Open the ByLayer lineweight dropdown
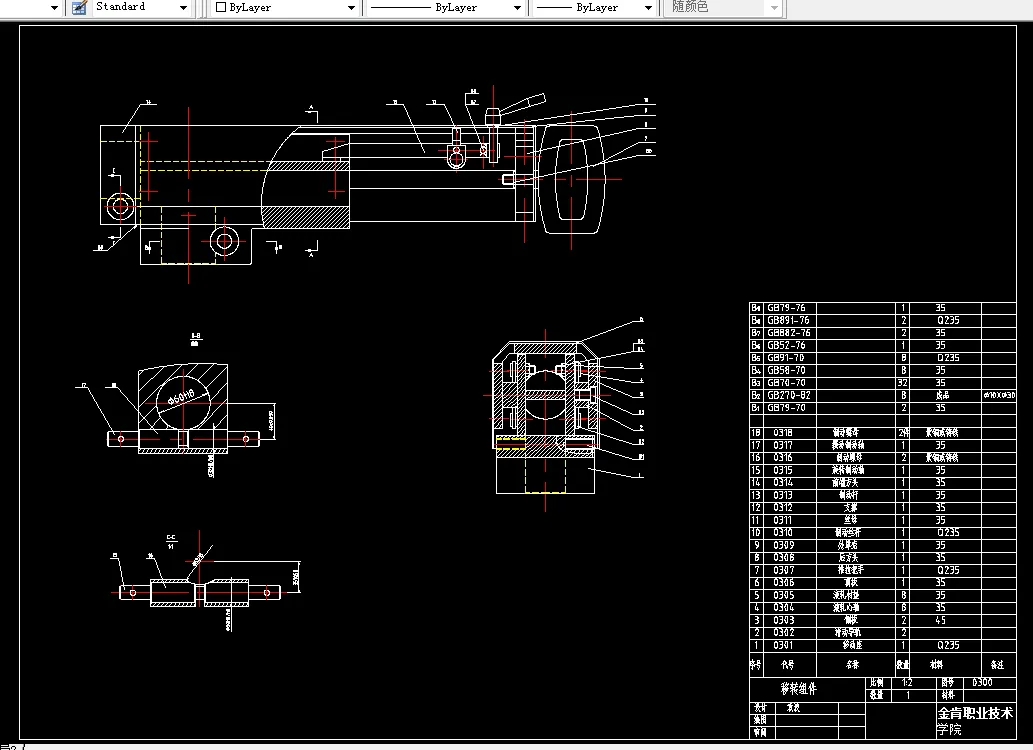 tap(648, 8)
